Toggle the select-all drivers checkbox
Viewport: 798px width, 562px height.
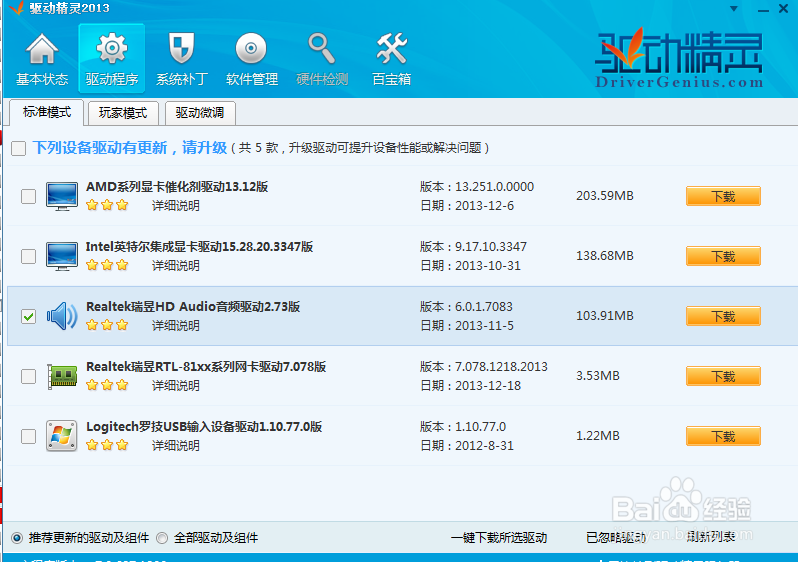[x=19, y=149]
